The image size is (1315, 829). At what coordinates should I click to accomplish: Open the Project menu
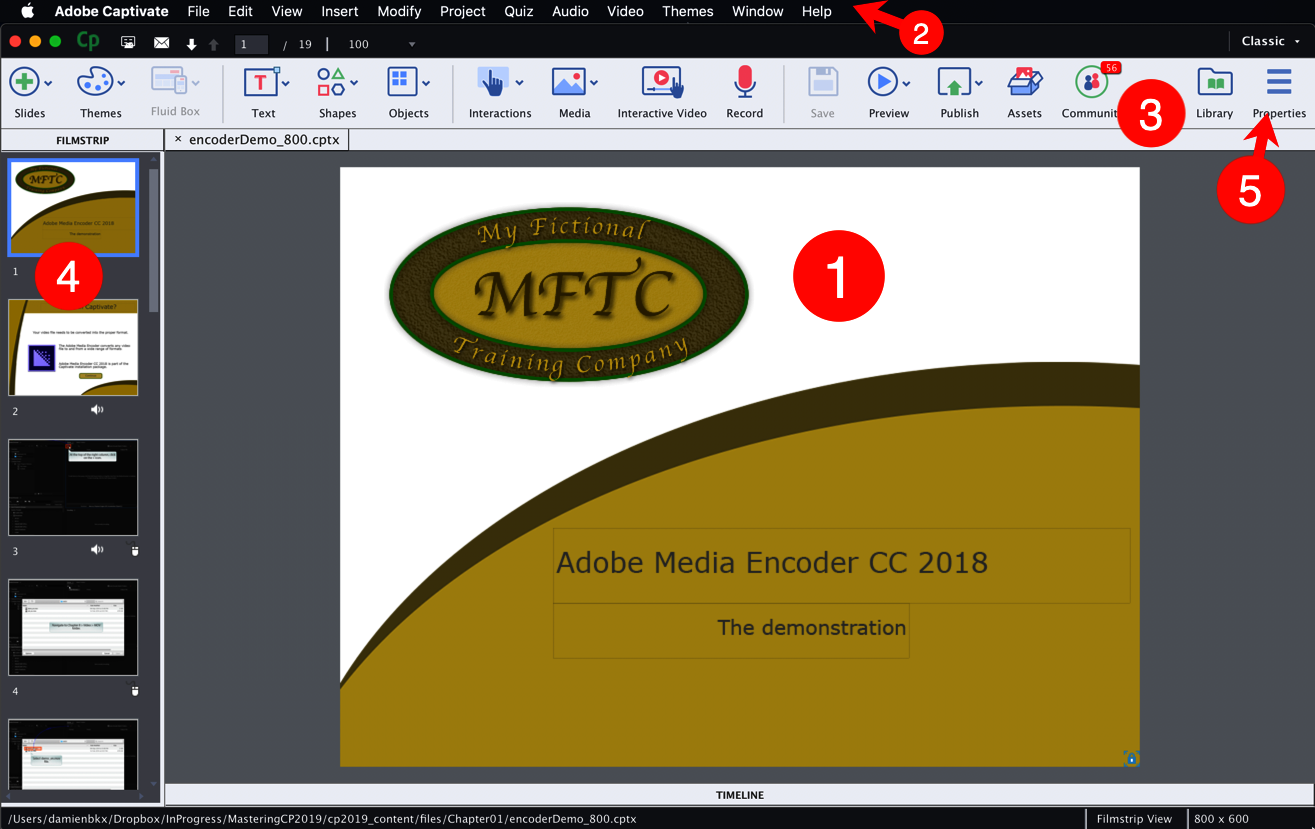tap(463, 11)
